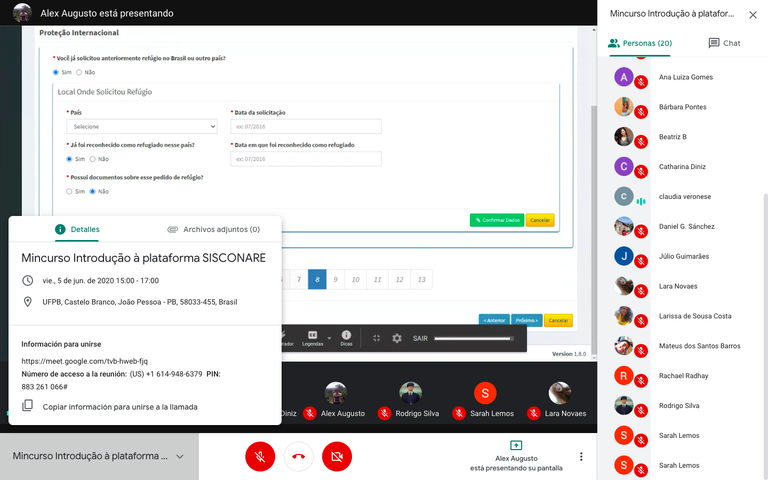Click Ana Luiza Gomes muted mic icon
The image size is (768, 480).
641,83
